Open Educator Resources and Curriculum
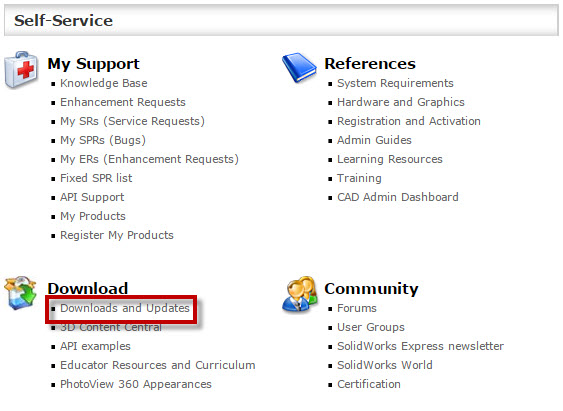 [x=158, y=365]
